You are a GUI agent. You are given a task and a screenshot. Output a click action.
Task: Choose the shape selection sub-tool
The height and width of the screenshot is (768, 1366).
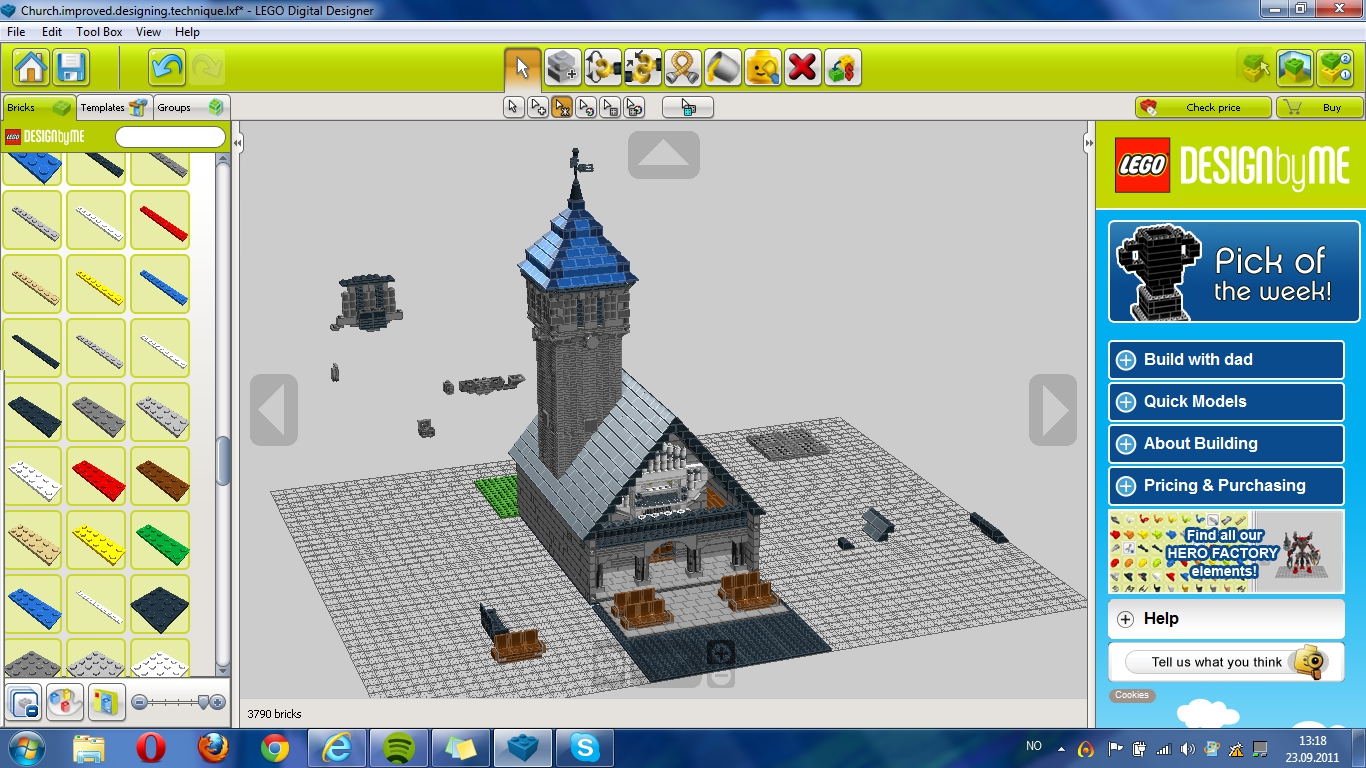[x=609, y=107]
